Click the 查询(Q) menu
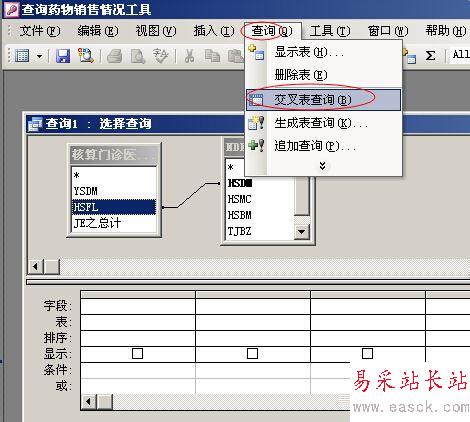Viewport: 470px width, 422px height. (x=272, y=31)
